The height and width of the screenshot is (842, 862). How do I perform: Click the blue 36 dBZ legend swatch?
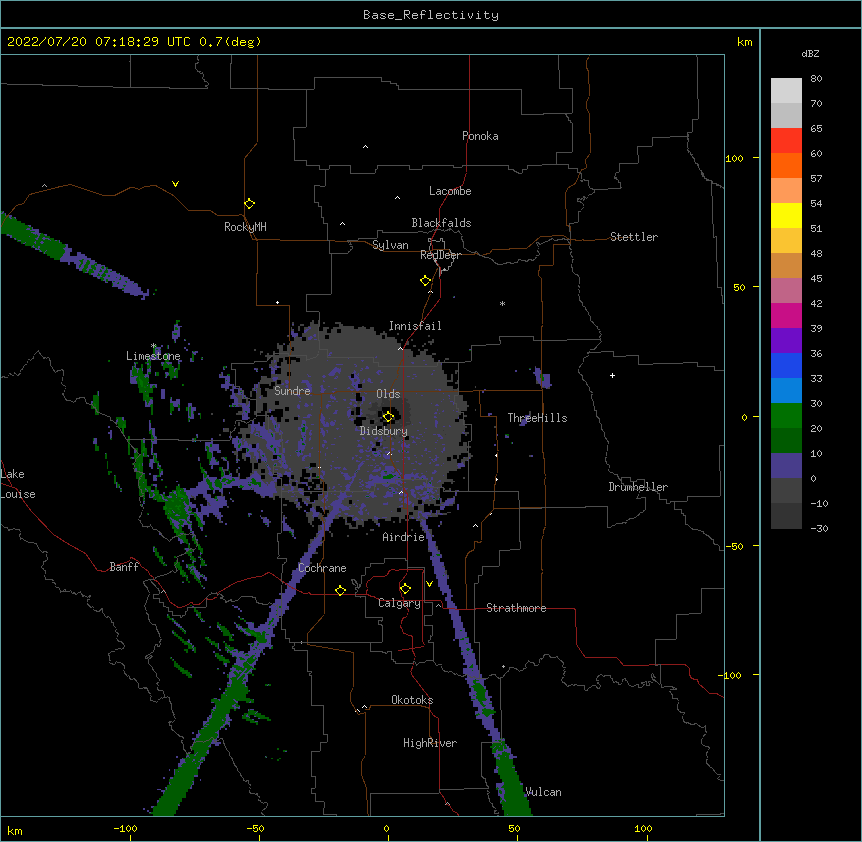(786, 365)
